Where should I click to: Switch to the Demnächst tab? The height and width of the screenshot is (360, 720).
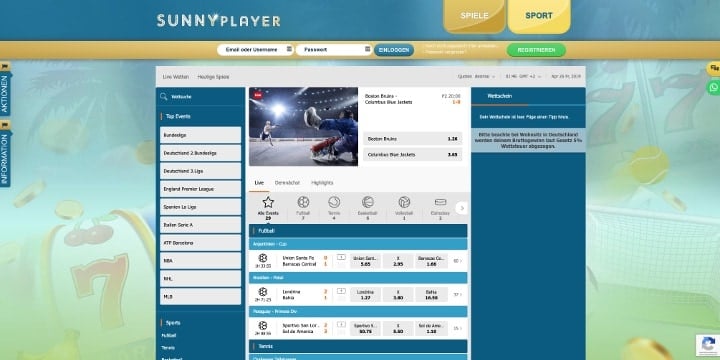click(287, 183)
